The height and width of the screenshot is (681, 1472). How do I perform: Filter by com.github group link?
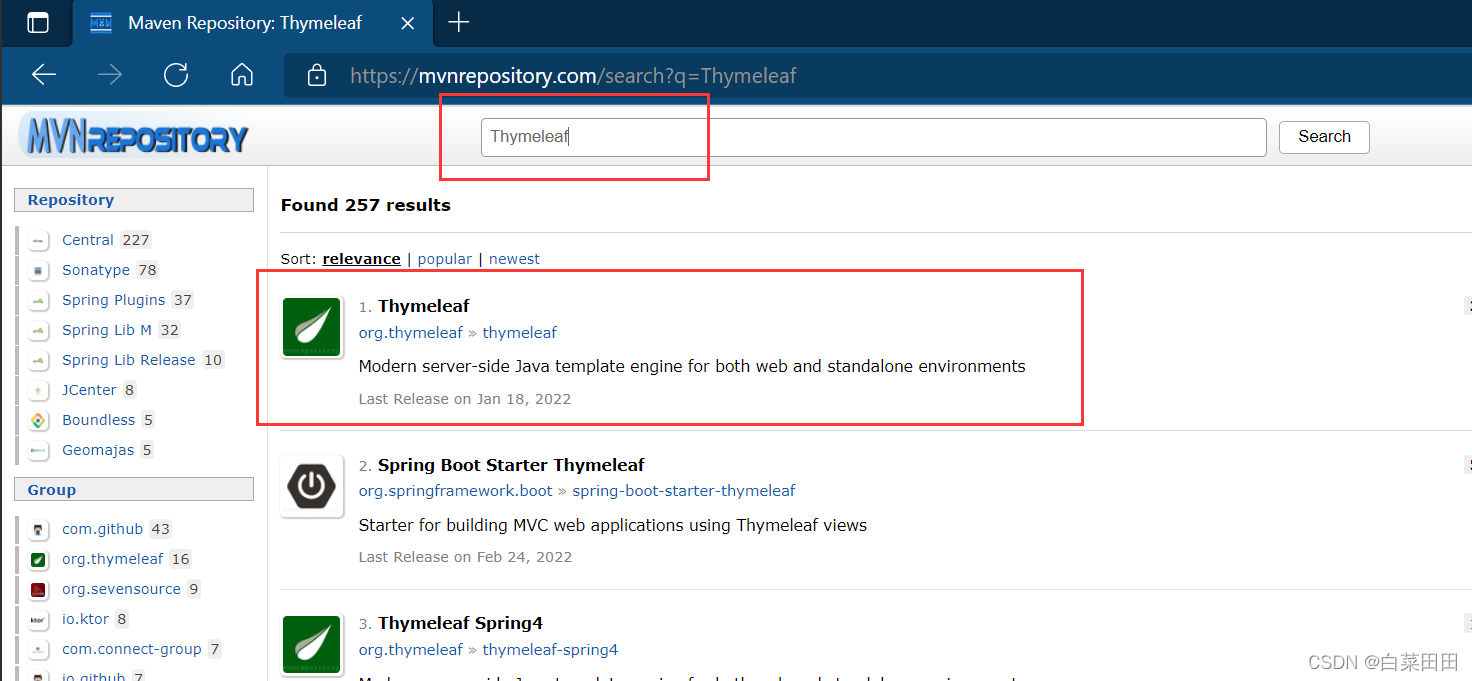pos(102,529)
